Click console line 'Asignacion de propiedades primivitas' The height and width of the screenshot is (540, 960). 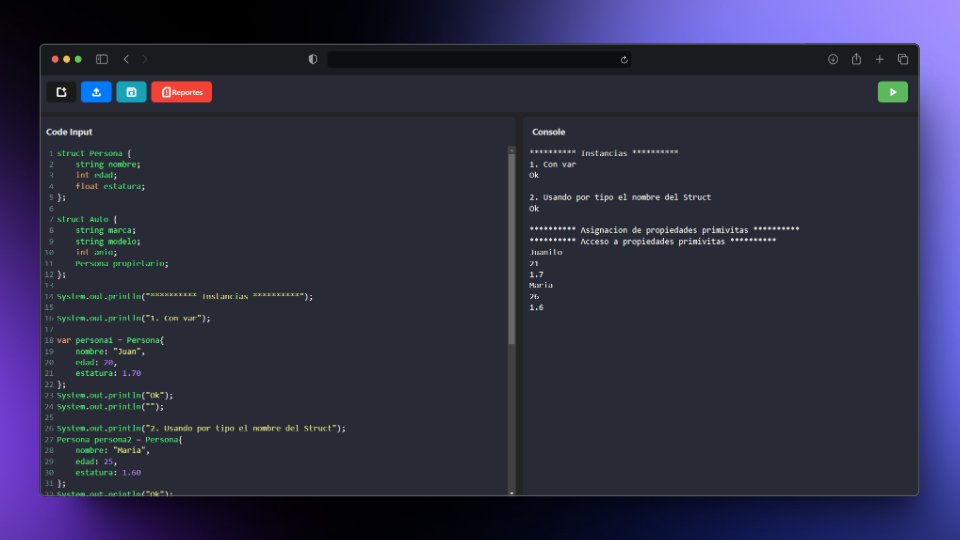[x=664, y=230]
